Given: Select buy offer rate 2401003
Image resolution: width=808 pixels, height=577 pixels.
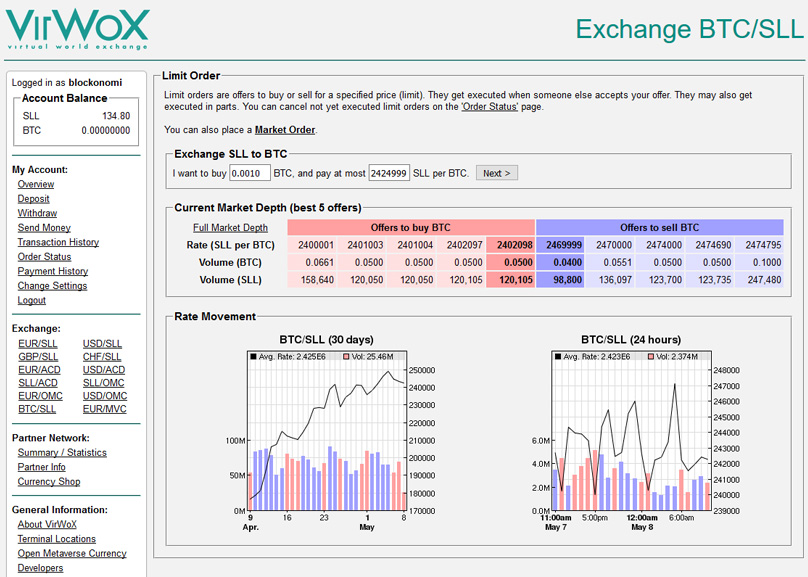Looking at the screenshot, I should (362, 245).
